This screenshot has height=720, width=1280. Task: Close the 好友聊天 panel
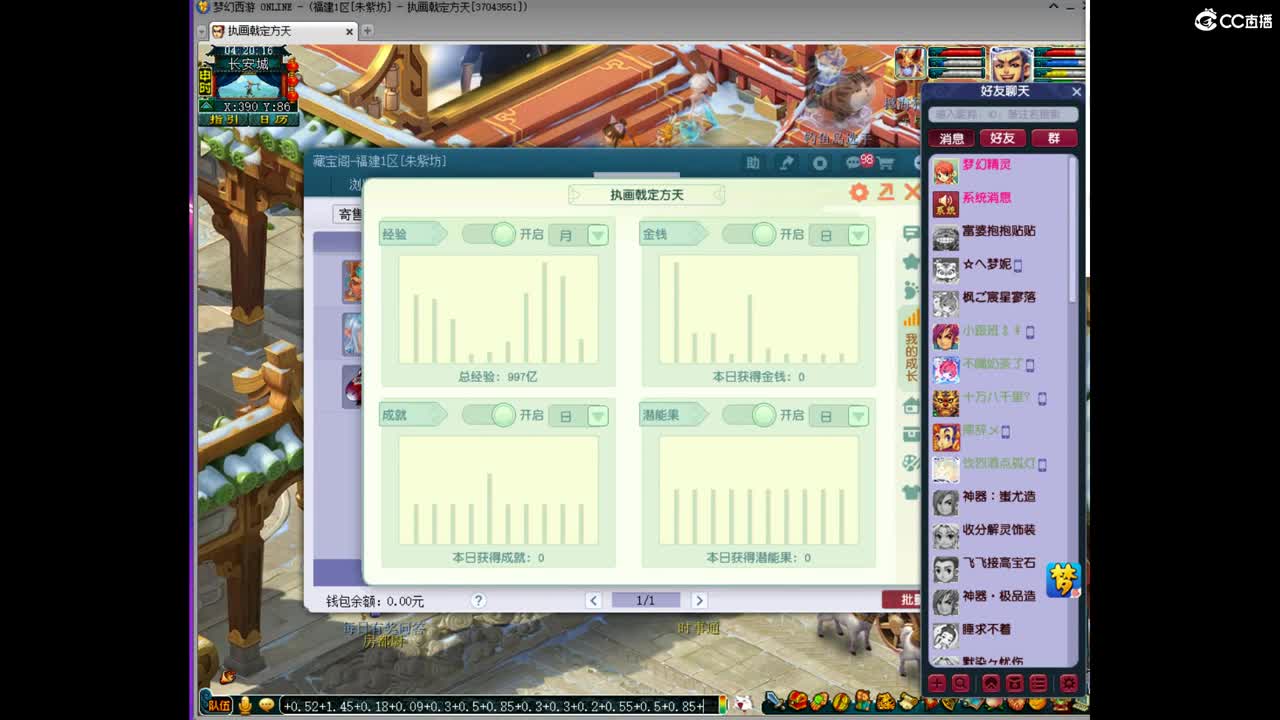[1076, 91]
